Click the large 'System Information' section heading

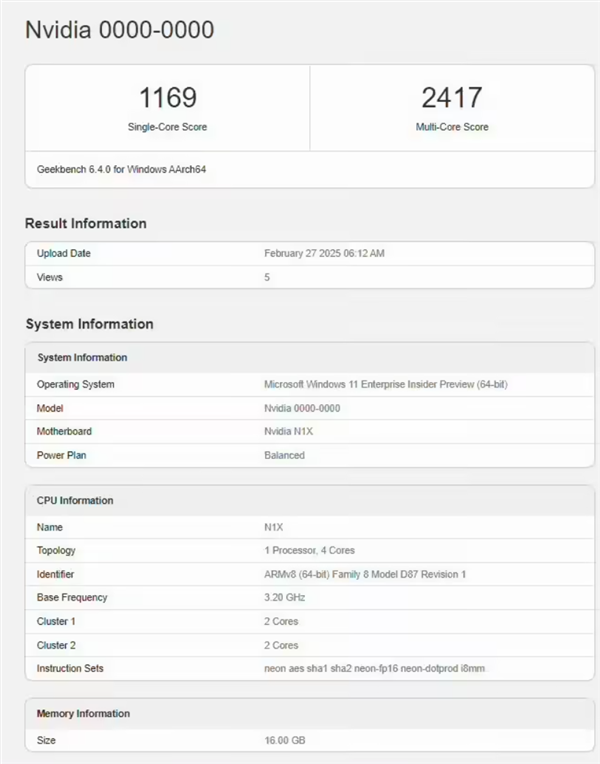(90, 324)
